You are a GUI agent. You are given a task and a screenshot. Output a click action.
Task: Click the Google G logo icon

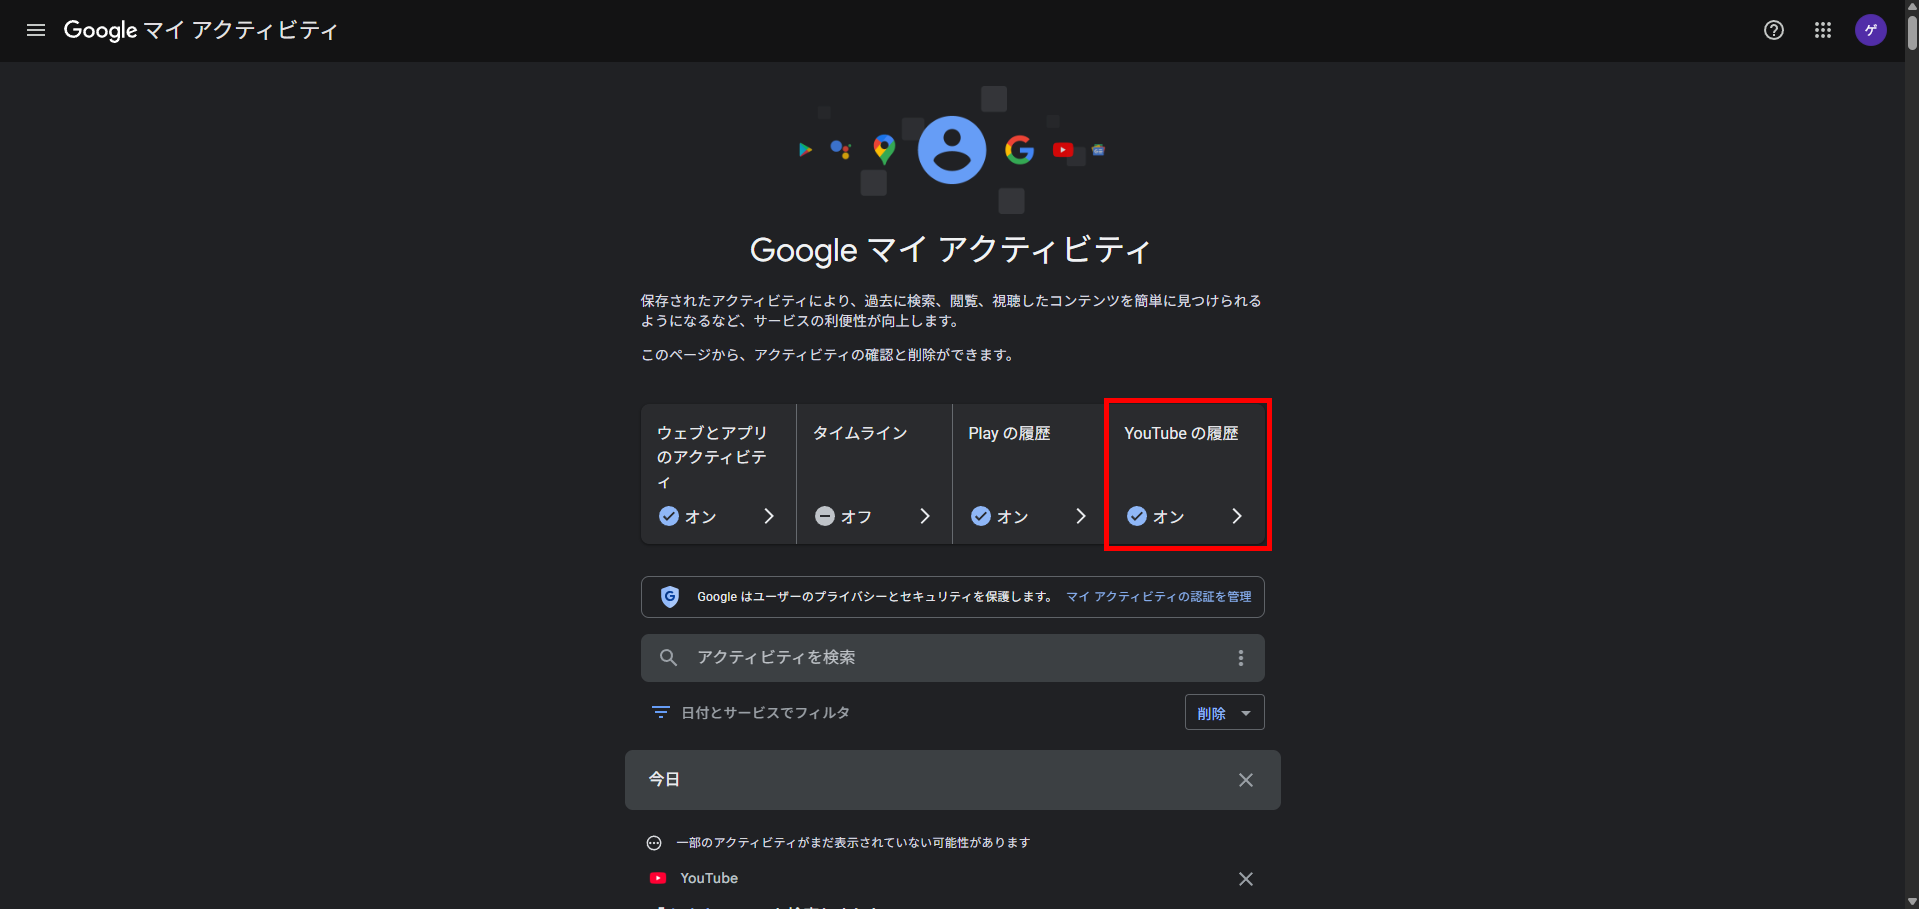click(x=1020, y=150)
